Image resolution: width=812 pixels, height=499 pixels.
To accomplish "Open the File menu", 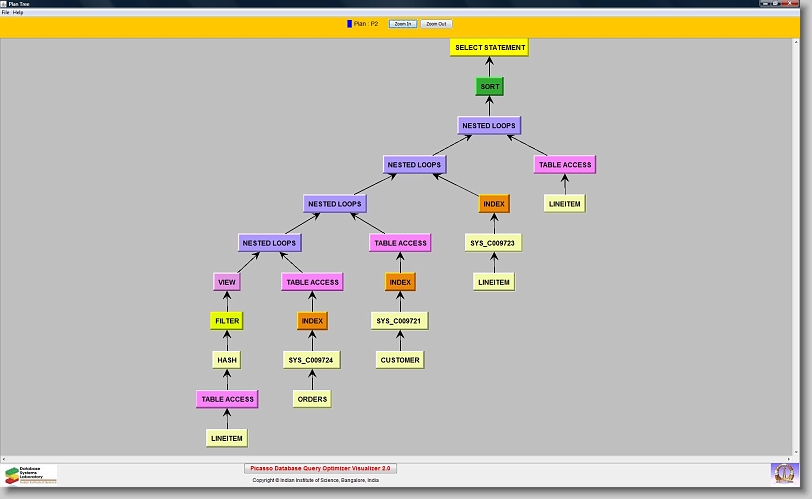I will [5, 11].
